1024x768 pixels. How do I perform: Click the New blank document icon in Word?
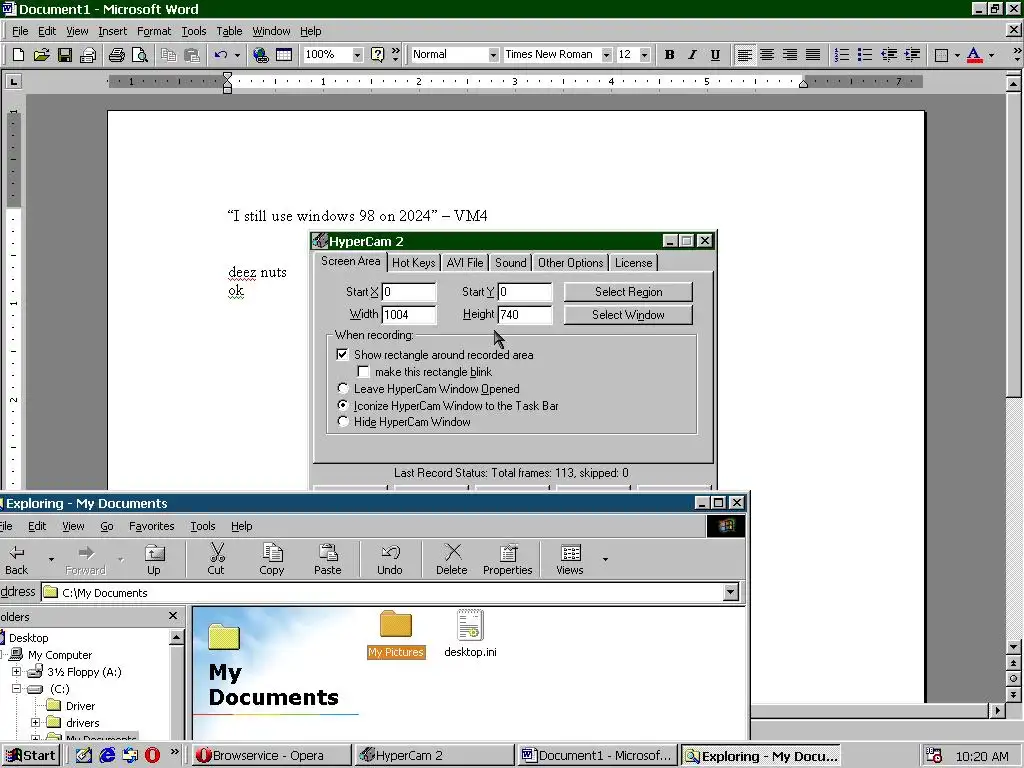click(18, 55)
